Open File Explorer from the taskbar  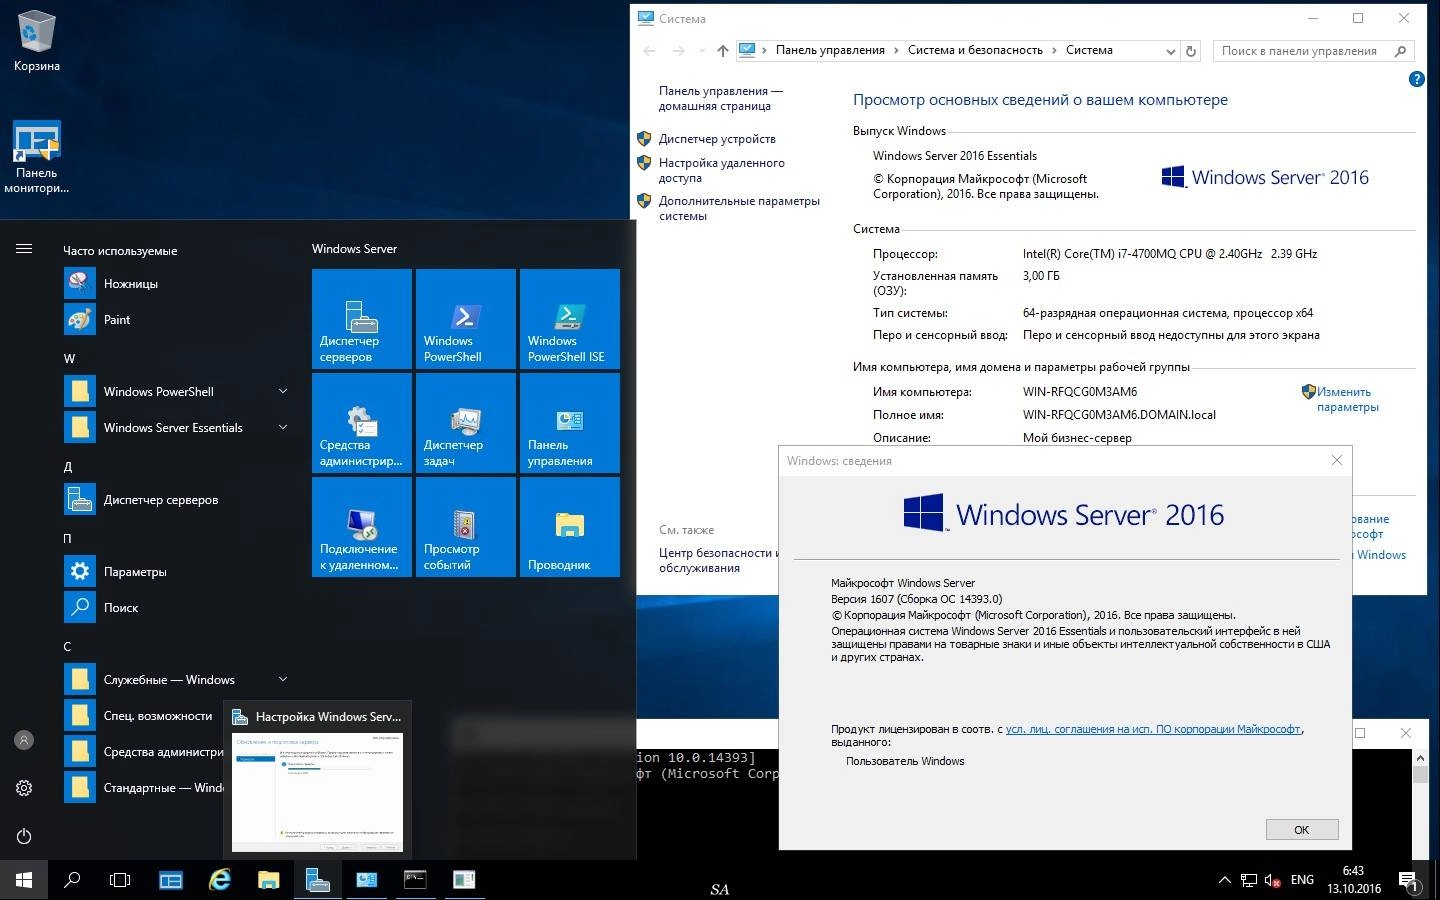[x=268, y=880]
